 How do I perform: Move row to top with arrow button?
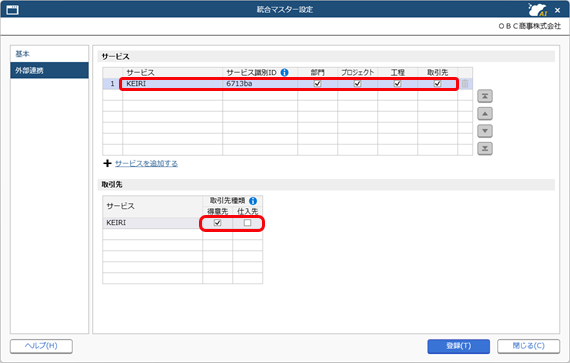[x=485, y=96]
